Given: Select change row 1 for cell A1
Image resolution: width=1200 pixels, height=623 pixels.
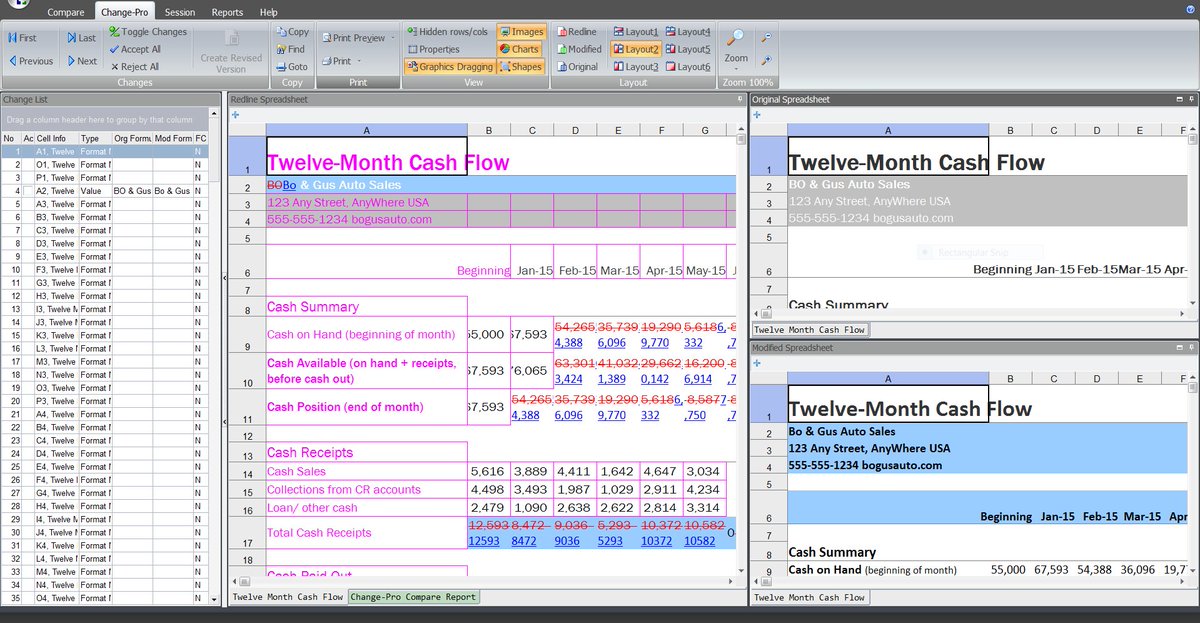Looking at the screenshot, I should click(105, 151).
